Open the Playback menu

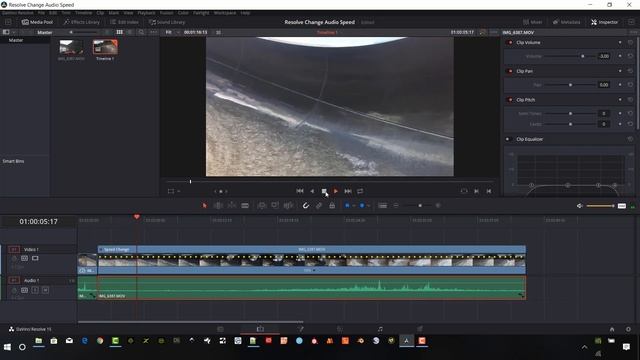pos(146,13)
